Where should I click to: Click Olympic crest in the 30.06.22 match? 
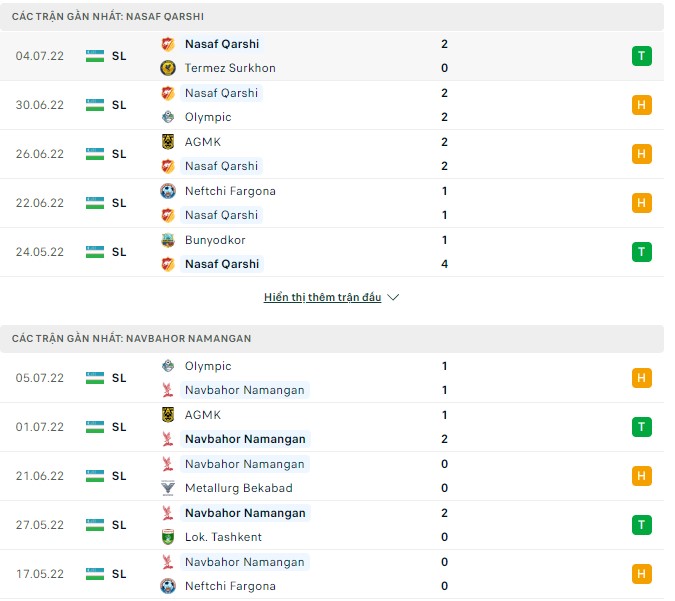(168, 117)
